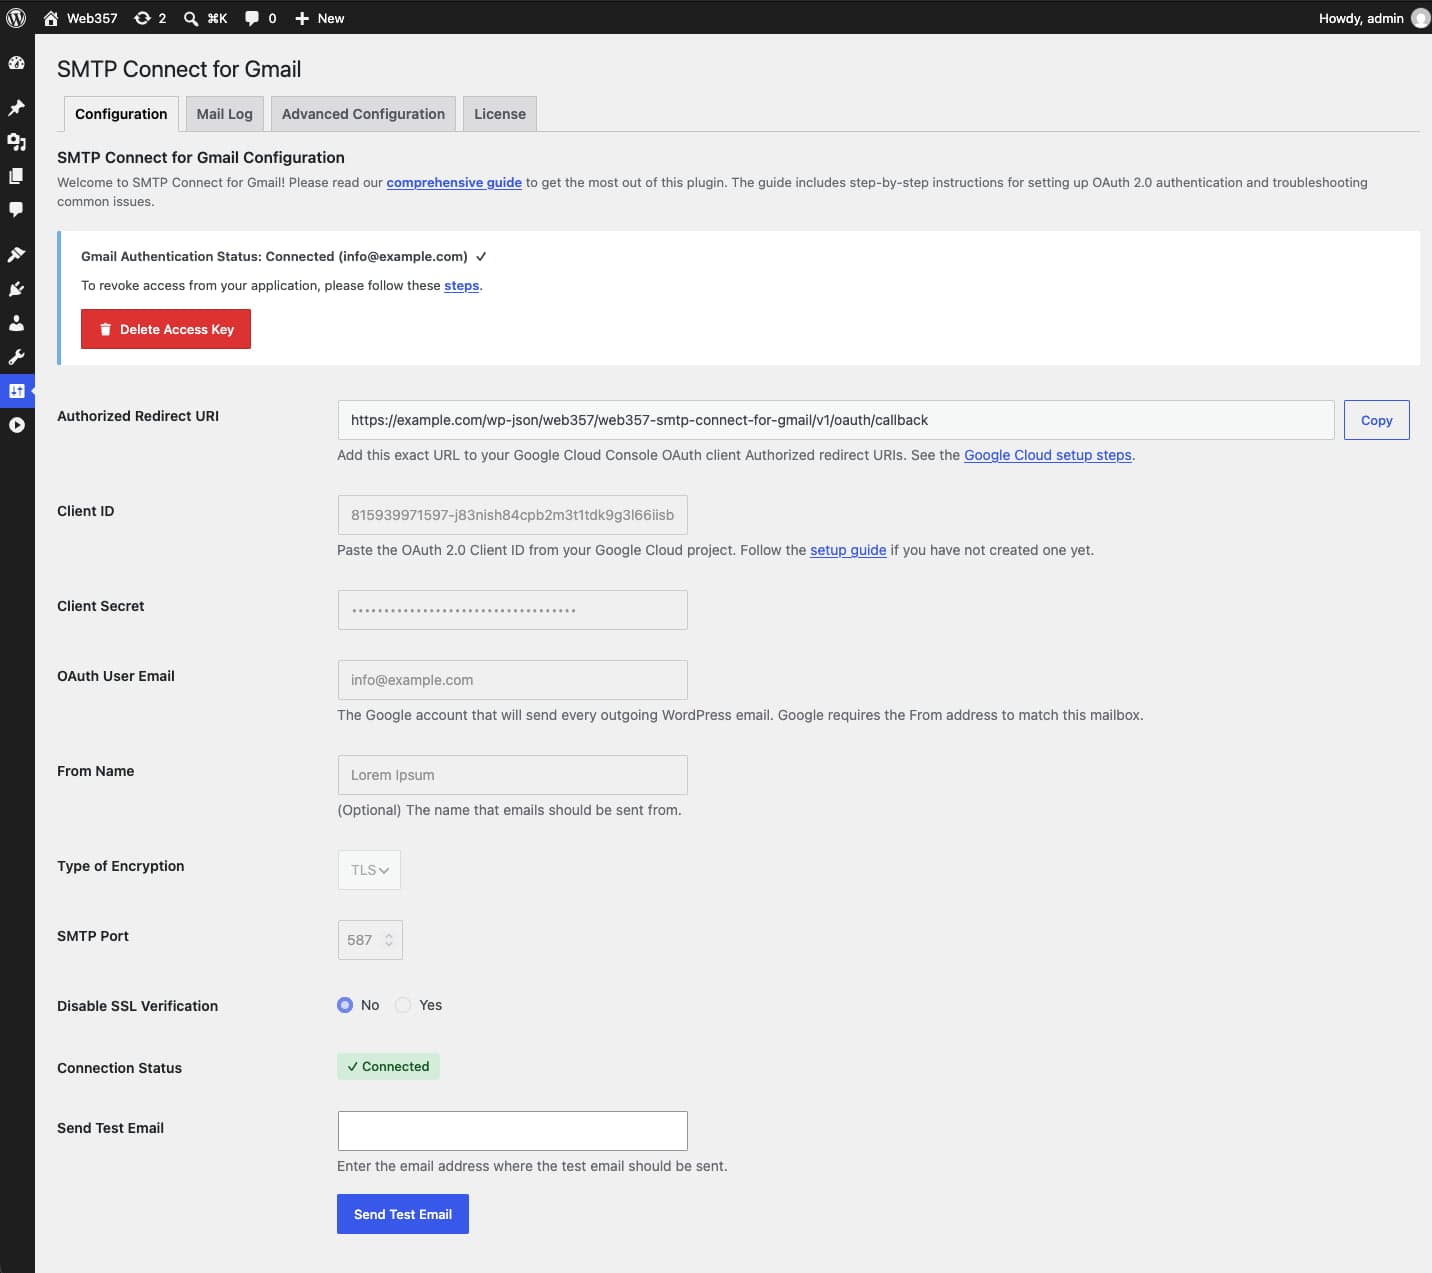The width and height of the screenshot is (1432, 1273).
Task: Open the Client ID setup guide link
Action: (848, 550)
